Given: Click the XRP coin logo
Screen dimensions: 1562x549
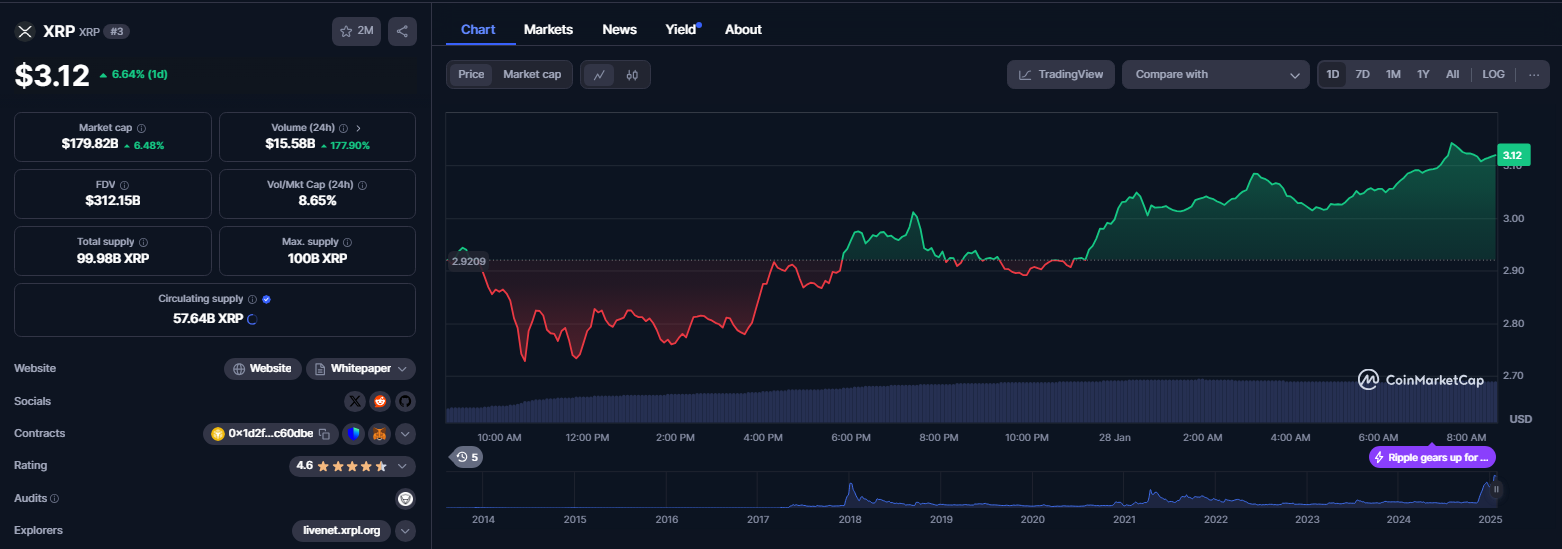Looking at the screenshot, I should pos(25,31).
